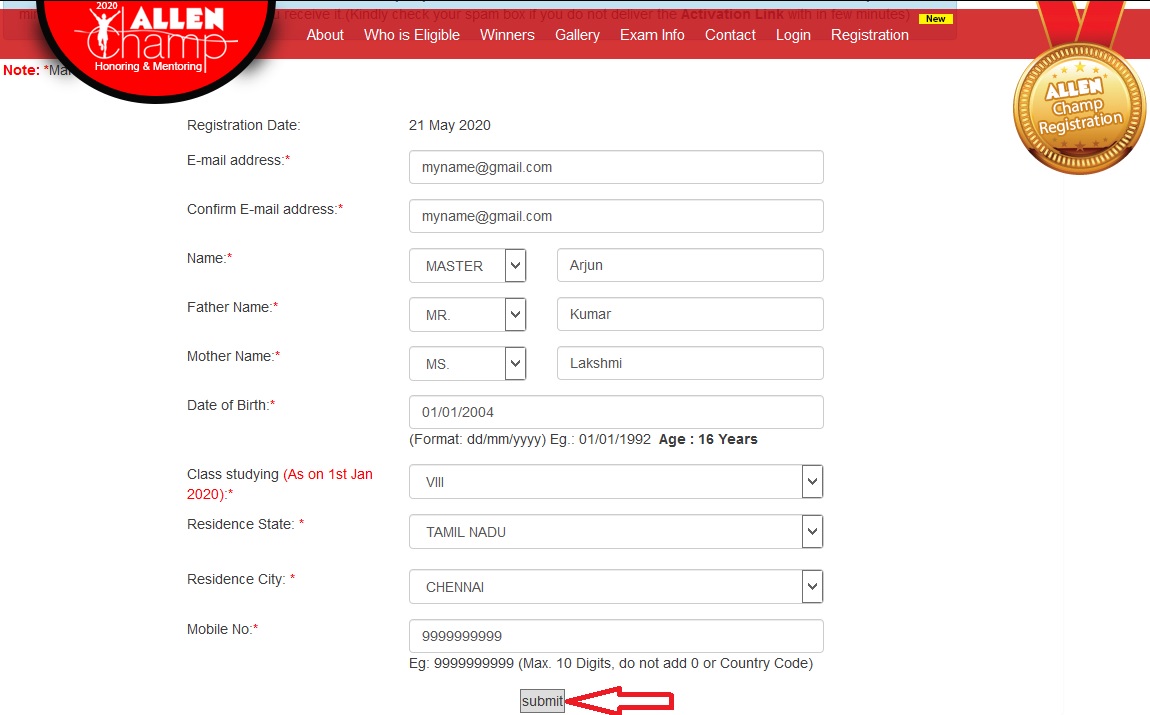This screenshot has height=715, width=1150.
Task: Click the E-mail address input field
Action: tap(615, 167)
